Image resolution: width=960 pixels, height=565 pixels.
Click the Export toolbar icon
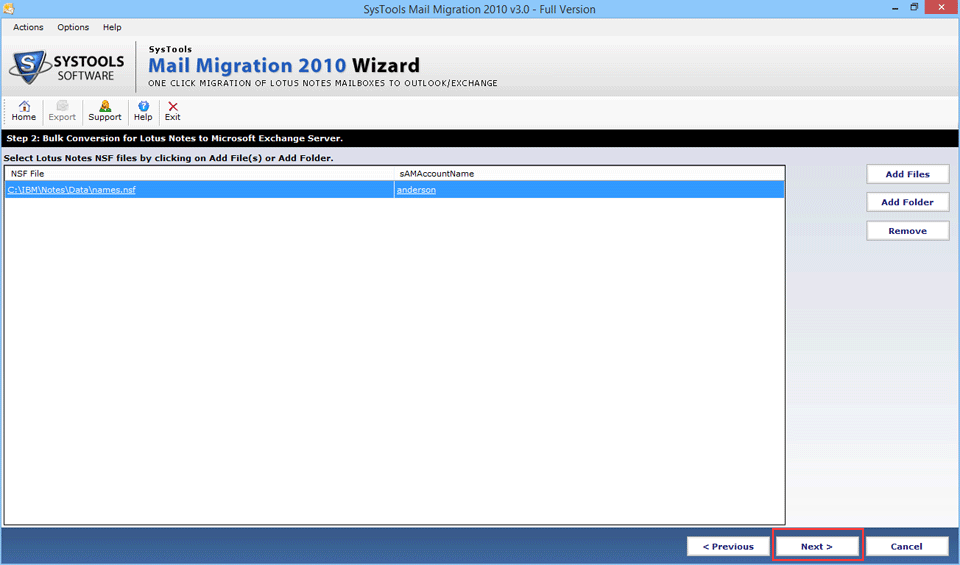[62, 111]
